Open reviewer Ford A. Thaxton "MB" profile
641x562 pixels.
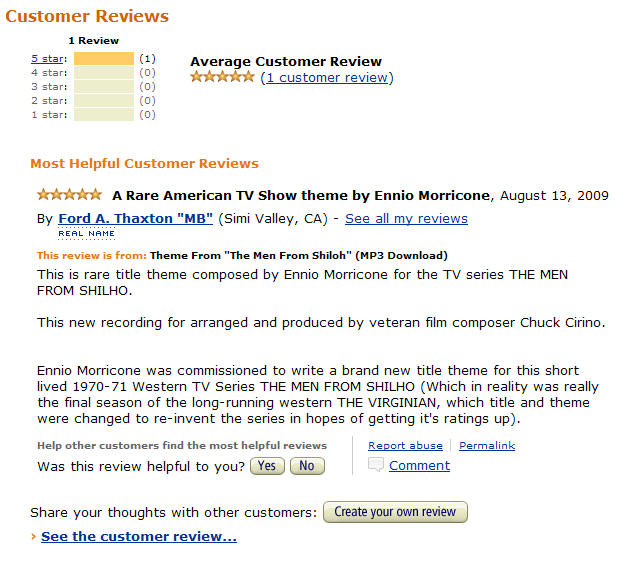[135, 218]
